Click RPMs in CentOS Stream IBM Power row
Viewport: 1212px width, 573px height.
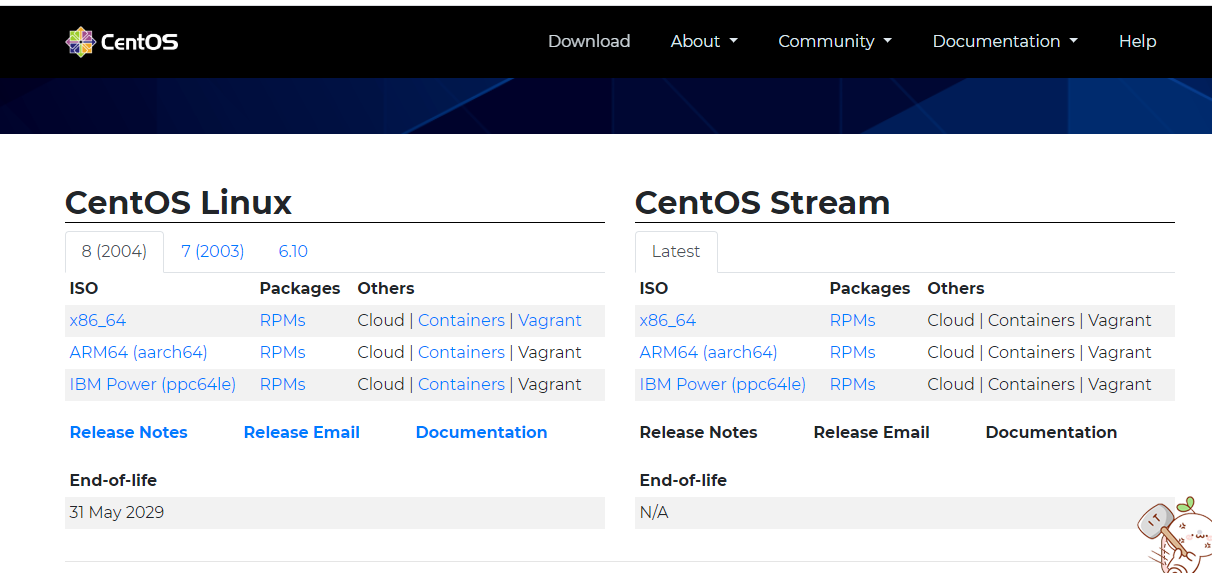852,384
